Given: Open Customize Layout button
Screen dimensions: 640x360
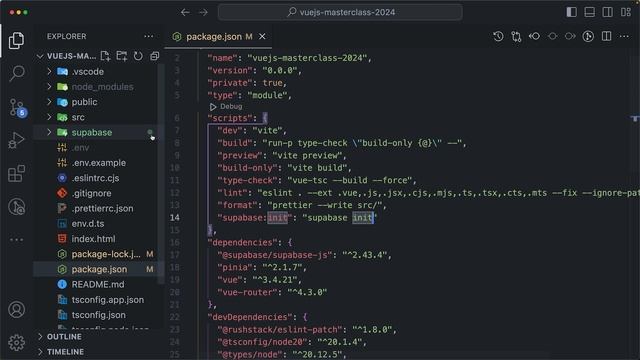Looking at the screenshot, I should [x=626, y=12].
